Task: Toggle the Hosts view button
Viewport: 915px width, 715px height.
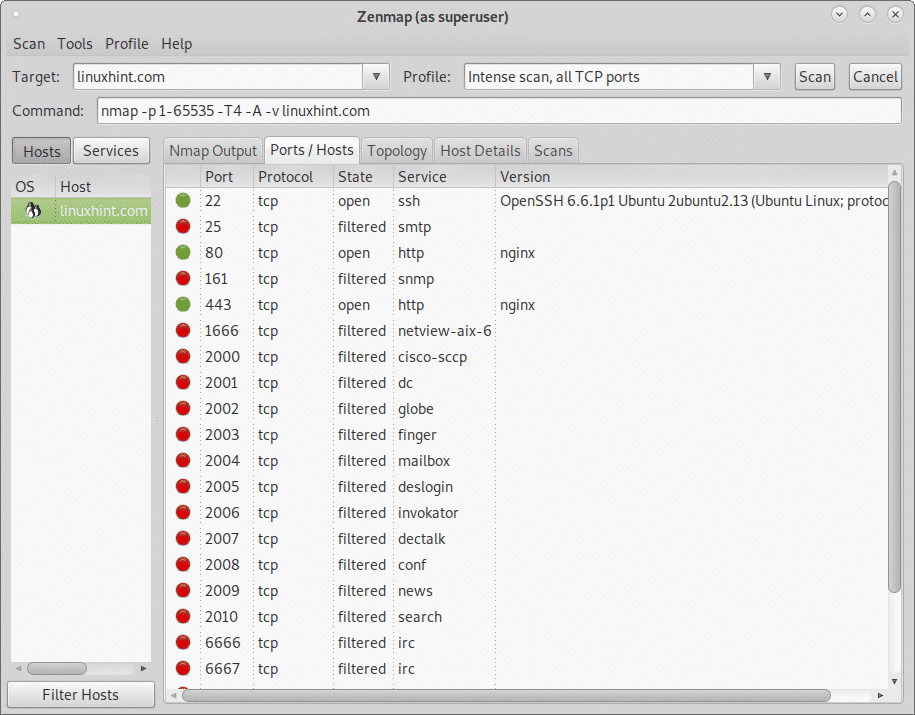Action: pyautogui.click(x=41, y=151)
